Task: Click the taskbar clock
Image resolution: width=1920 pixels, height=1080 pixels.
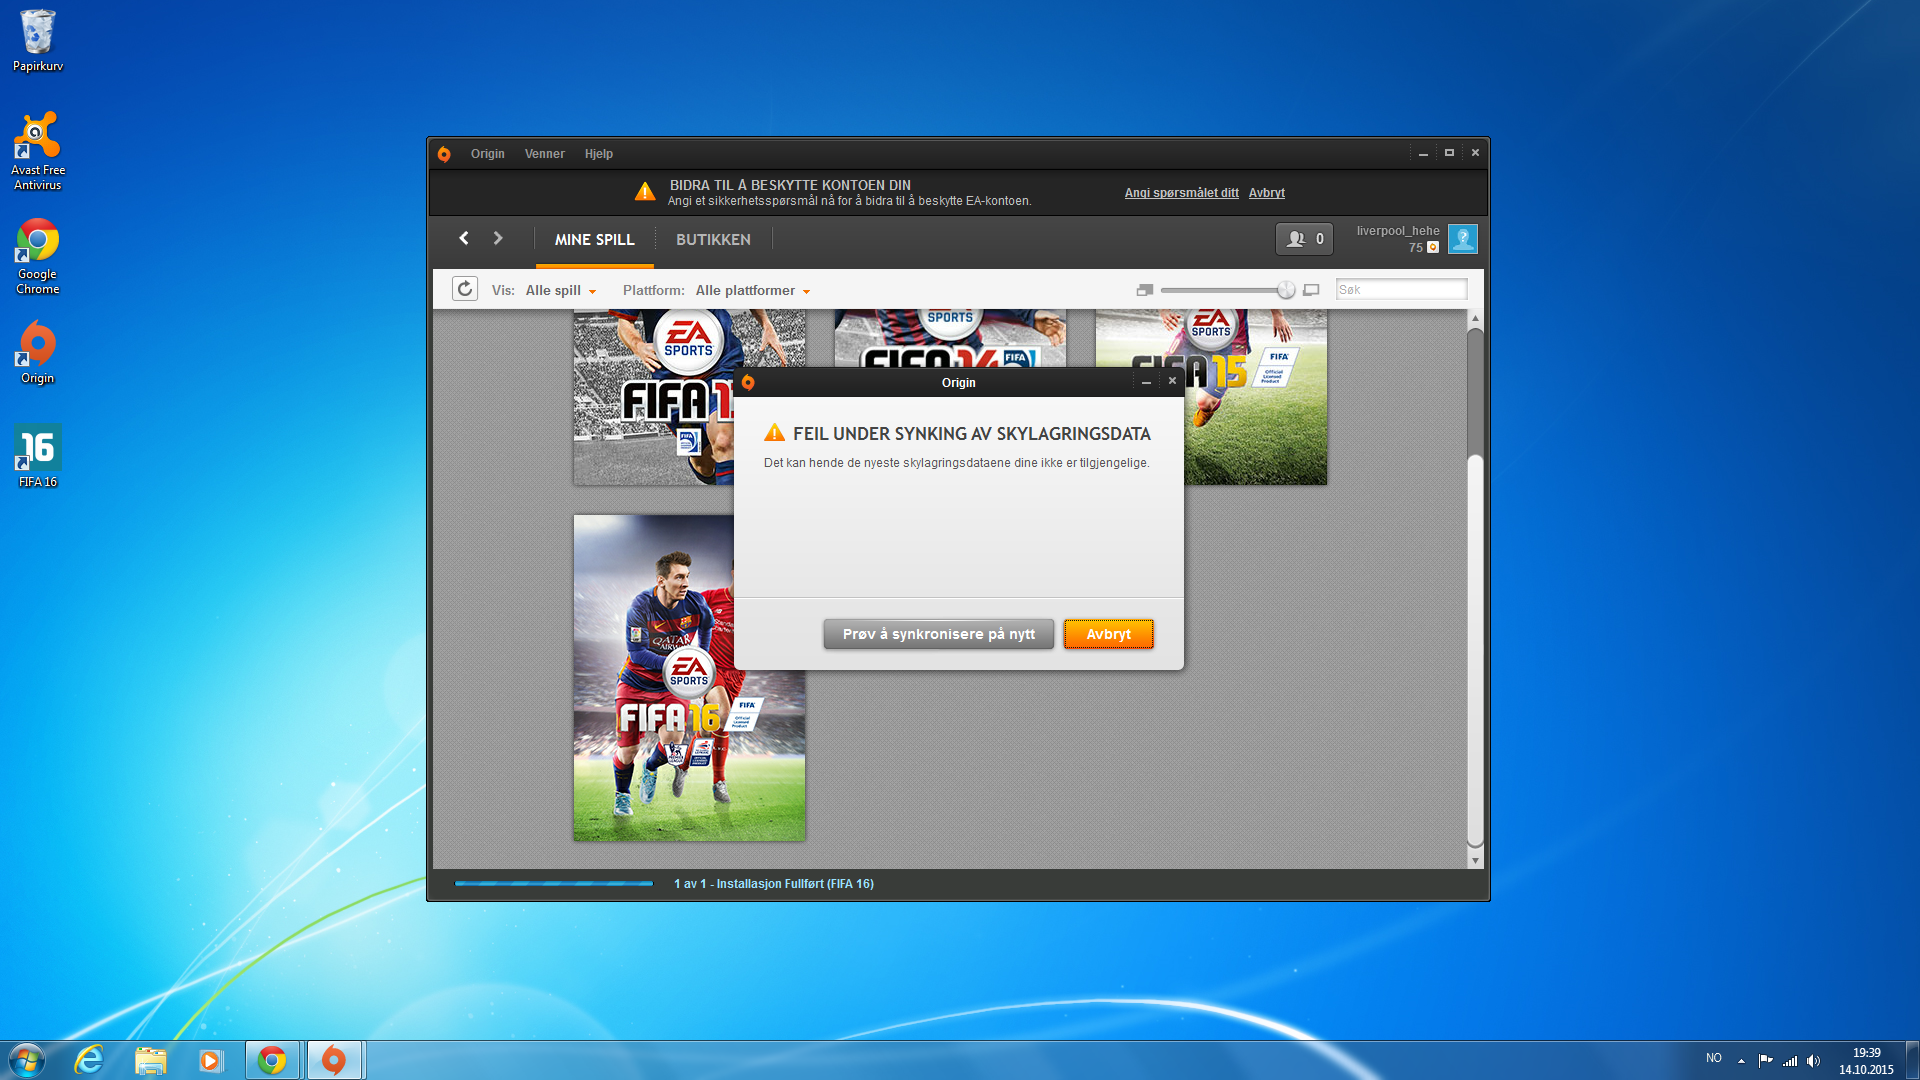Action: [x=1866, y=1061]
